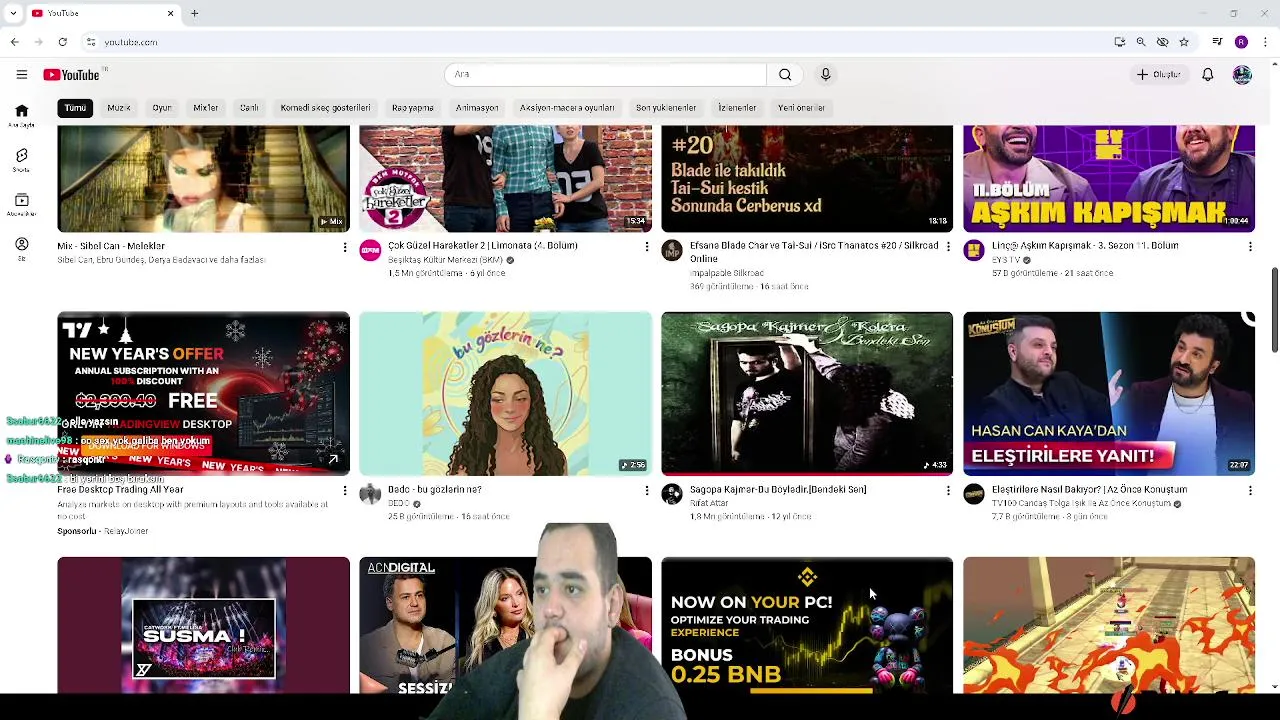This screenshot has width=1280, height=720.
Task: Open TV100 channel avatar
Action: click(974, 494)
